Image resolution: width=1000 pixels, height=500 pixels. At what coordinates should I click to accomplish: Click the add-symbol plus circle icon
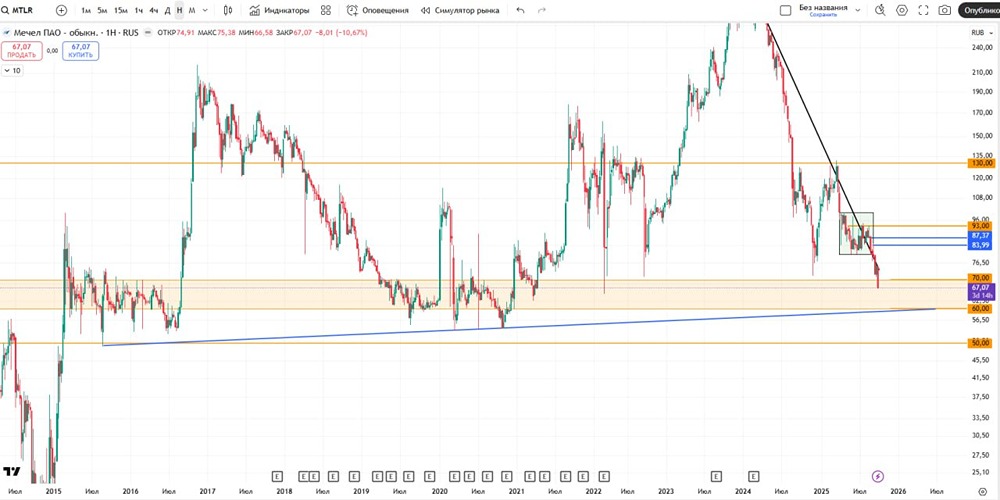click(61, 10)
